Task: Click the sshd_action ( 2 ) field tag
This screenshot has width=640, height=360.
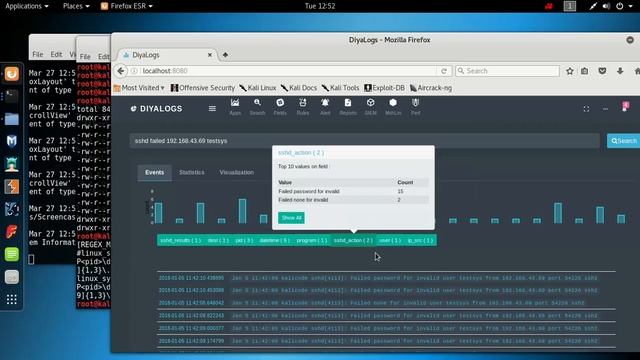Action: point(353,240)
